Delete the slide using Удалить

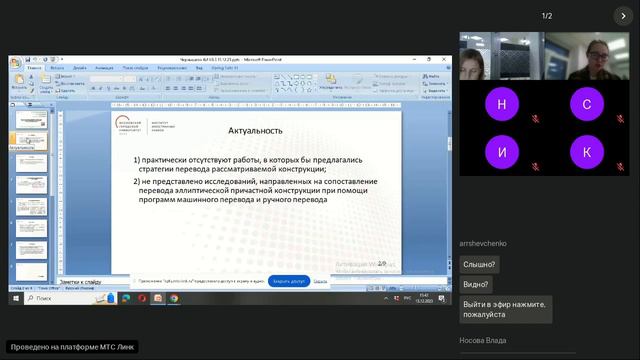66,91
